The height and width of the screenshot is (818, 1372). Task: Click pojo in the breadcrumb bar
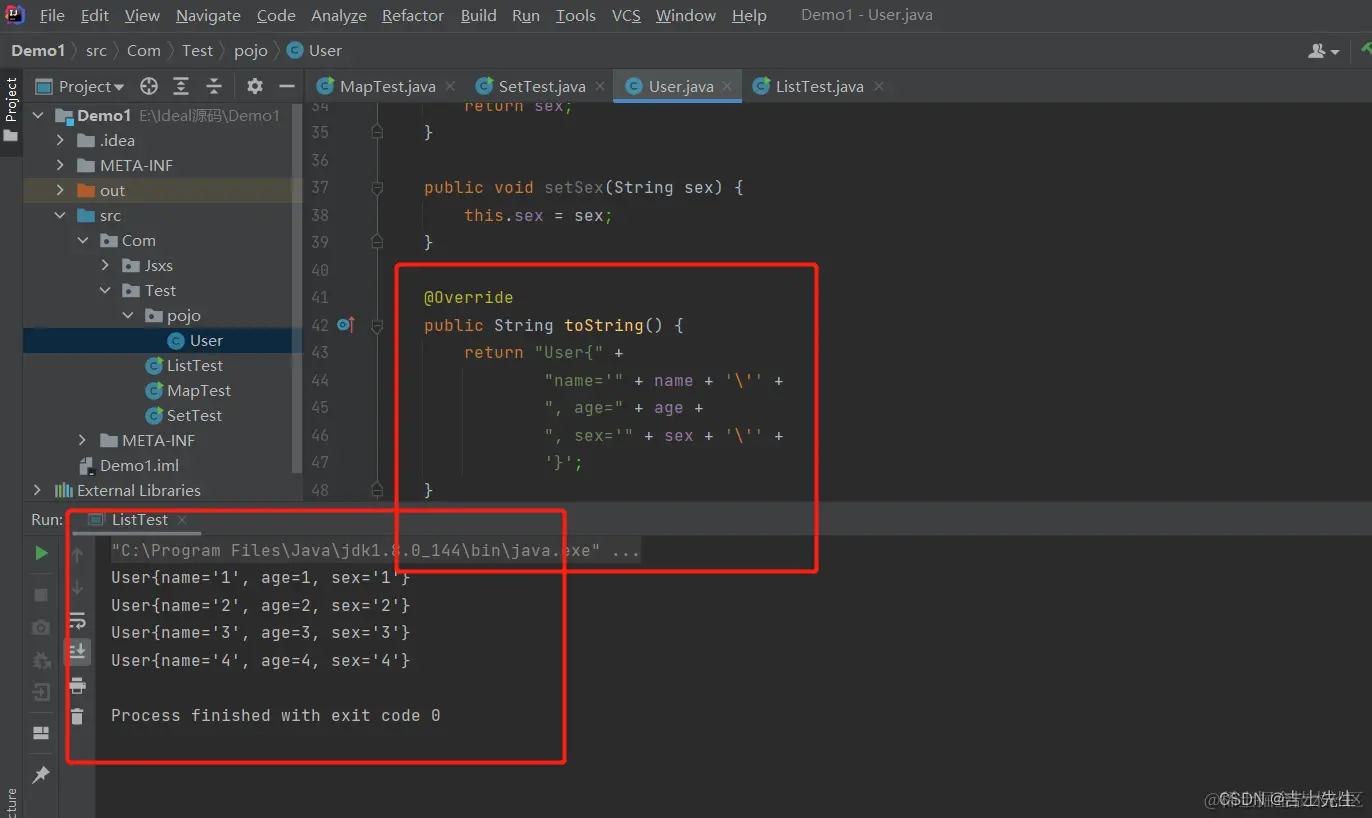[x=251, y=50]
